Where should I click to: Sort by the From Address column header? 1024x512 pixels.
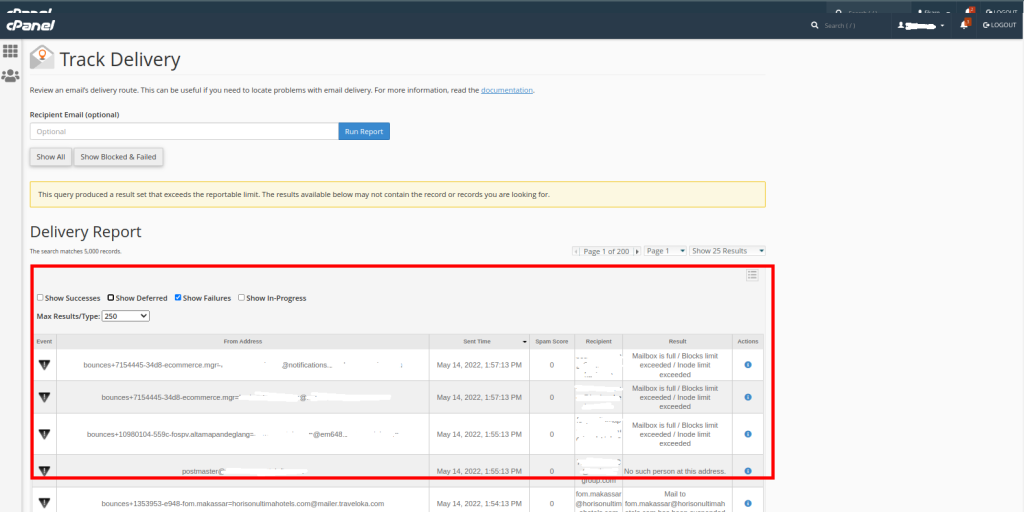(243, 342)
